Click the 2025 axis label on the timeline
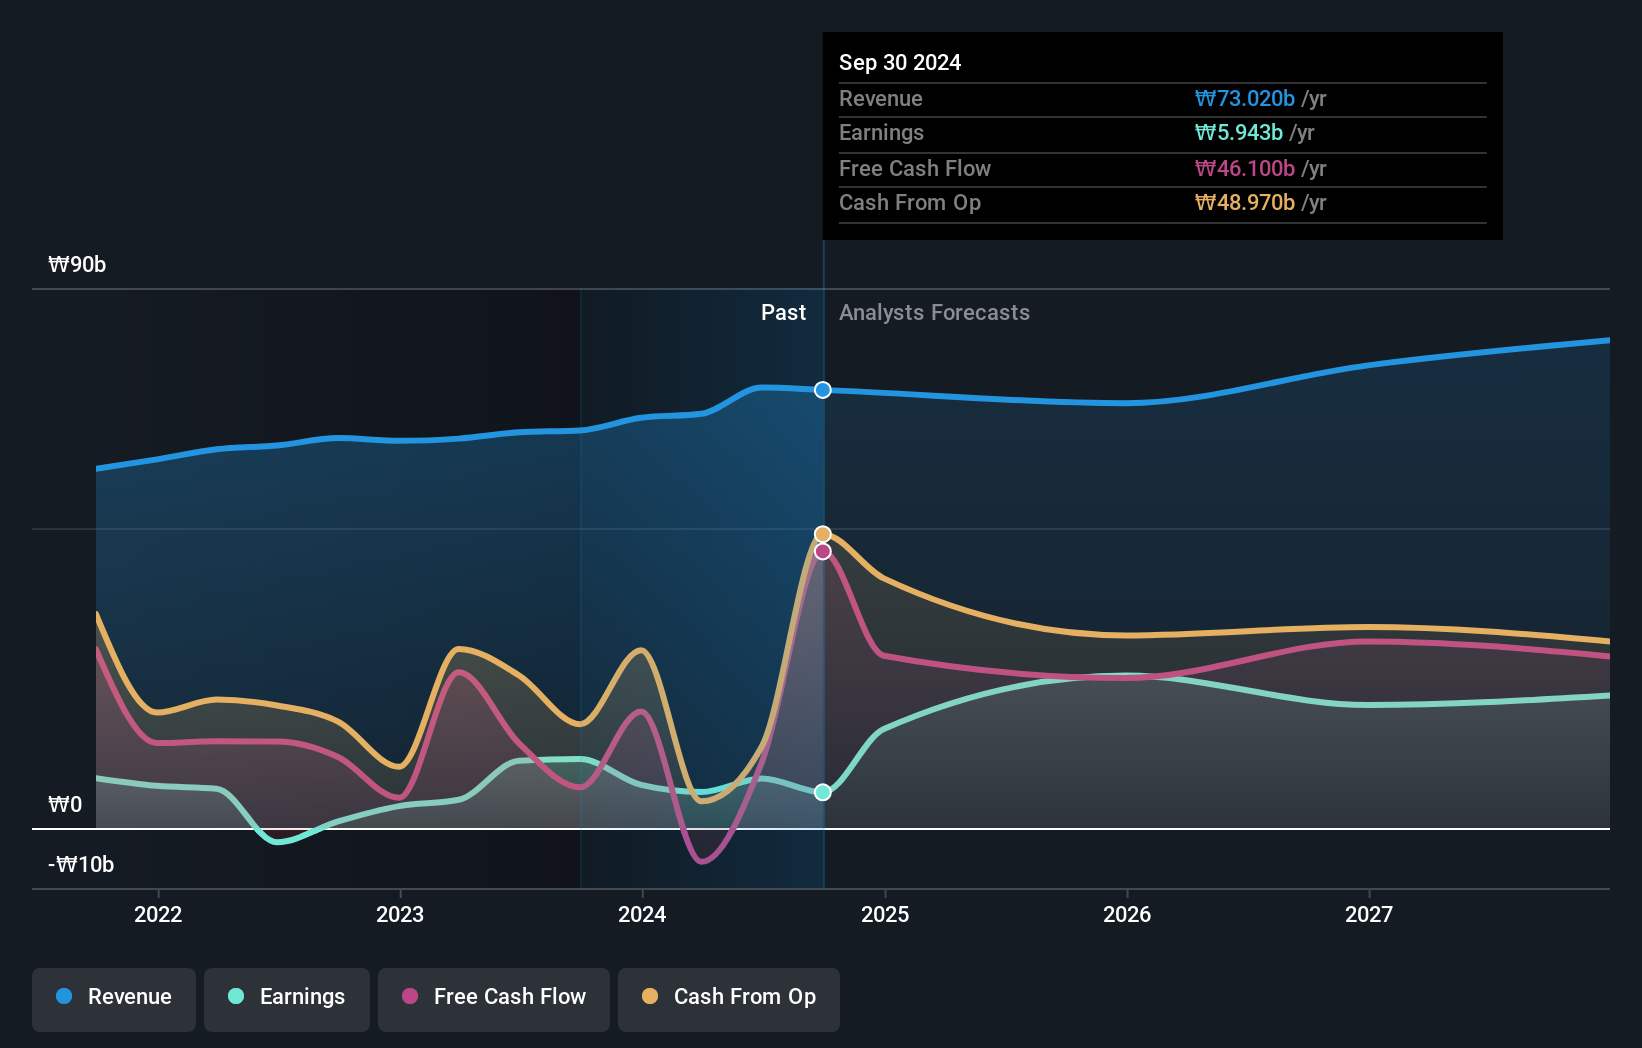This screenshot has height=1048, width=1642. point(885,914)
